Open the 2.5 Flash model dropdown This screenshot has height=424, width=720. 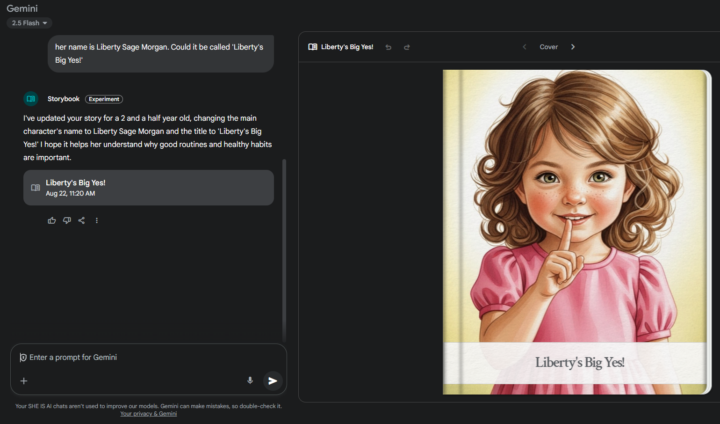29,23
